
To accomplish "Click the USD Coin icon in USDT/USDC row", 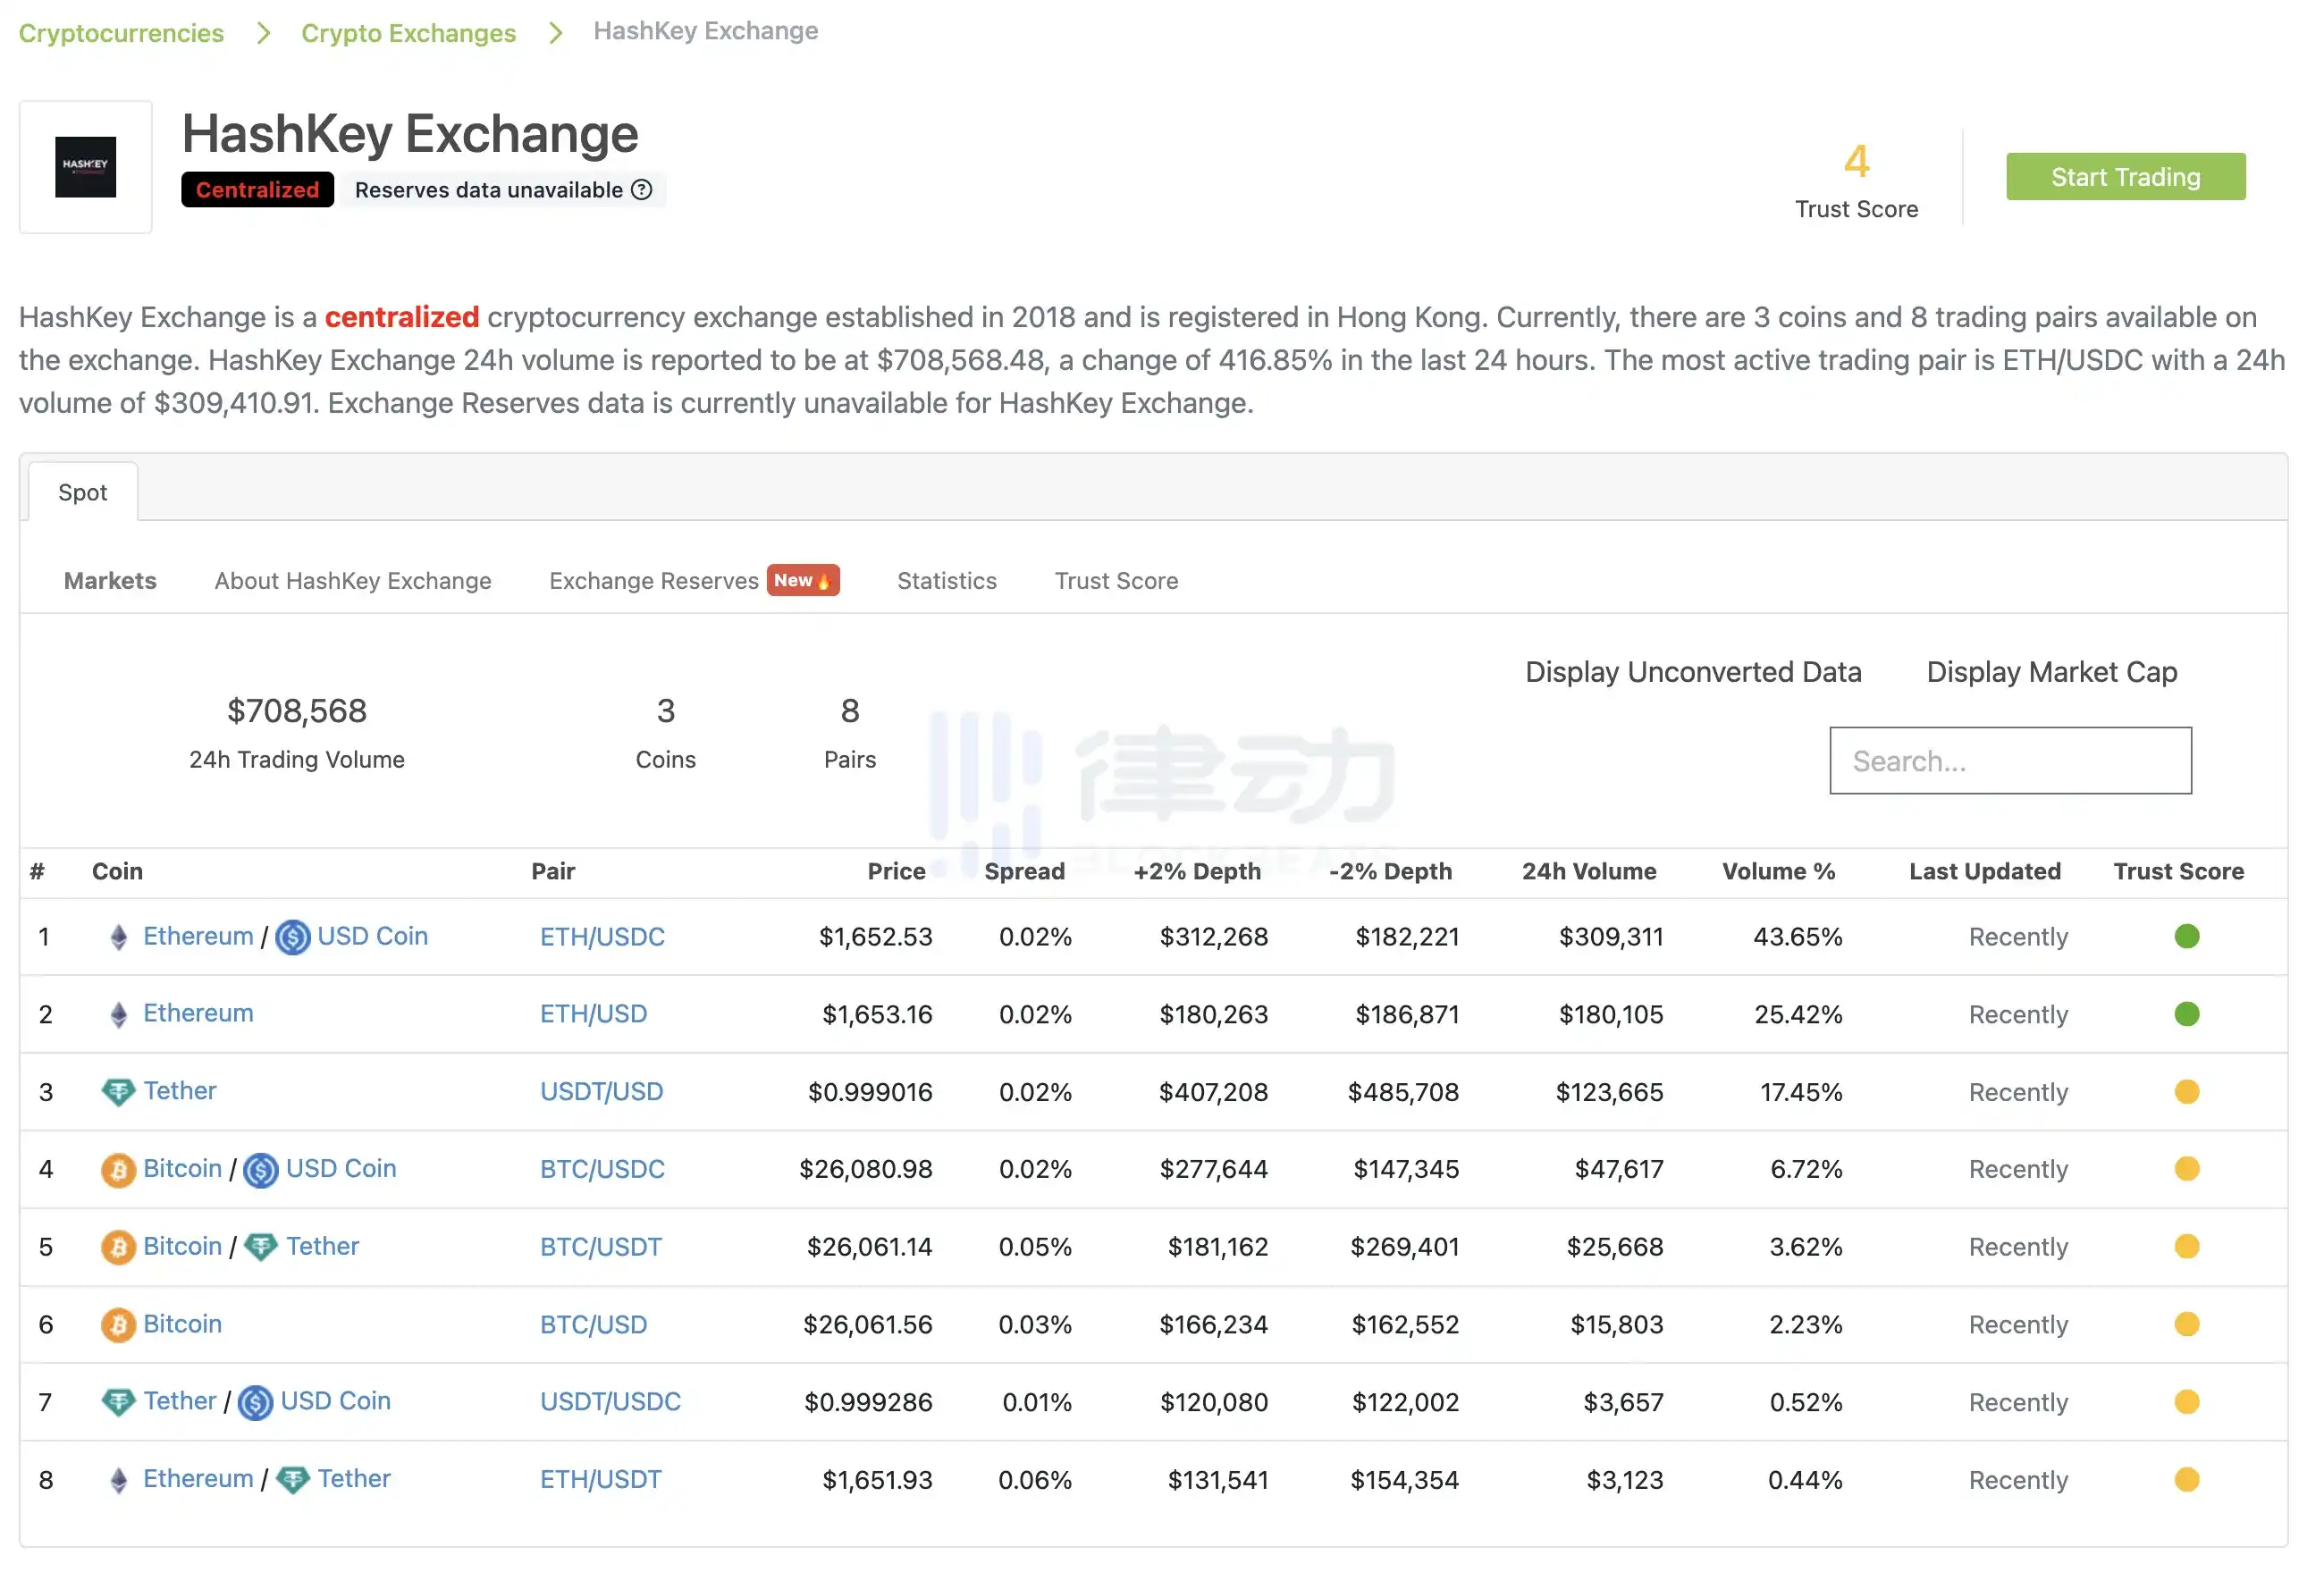I will pyautogui.click(x=256, y=1402).
